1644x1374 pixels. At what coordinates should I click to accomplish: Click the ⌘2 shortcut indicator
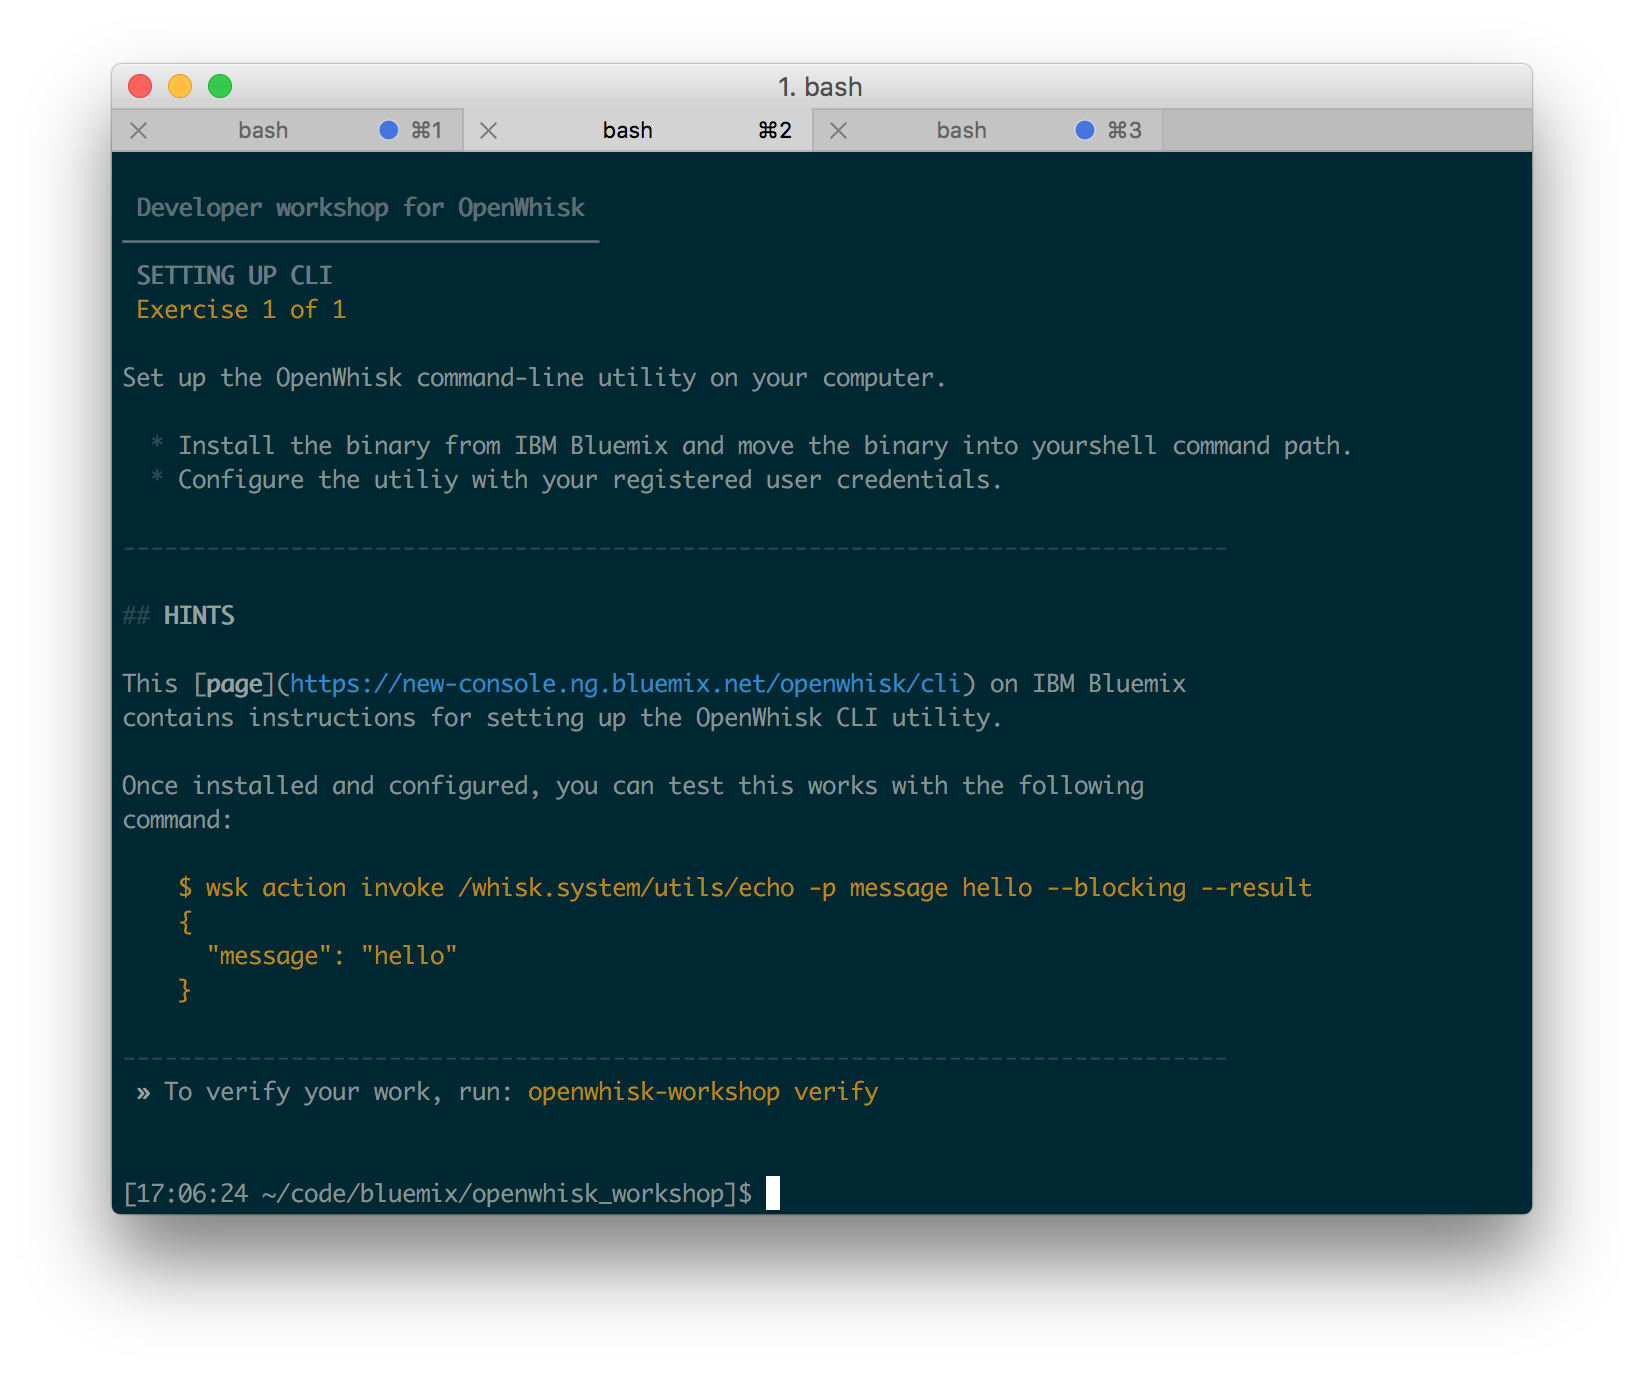coord(775,131)
